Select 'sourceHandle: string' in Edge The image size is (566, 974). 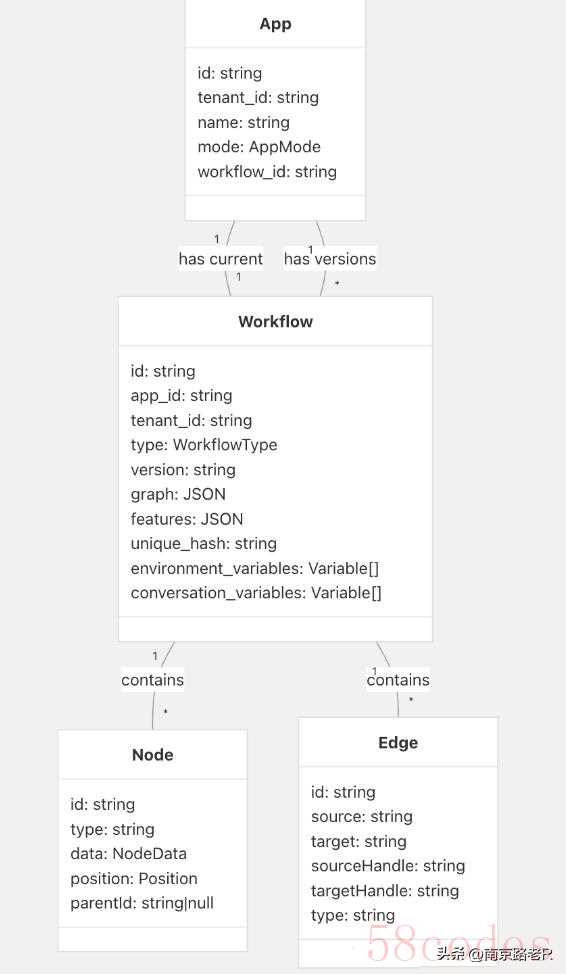pyautogui.click(x=388, y=866)
